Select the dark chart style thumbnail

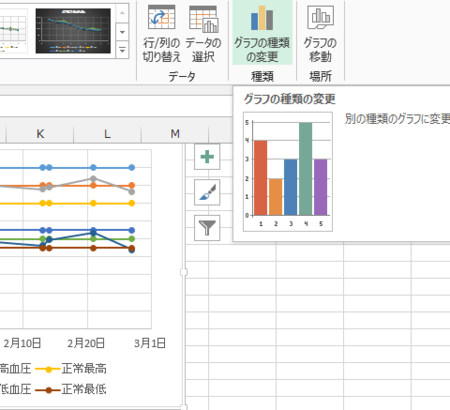point(73,31)
